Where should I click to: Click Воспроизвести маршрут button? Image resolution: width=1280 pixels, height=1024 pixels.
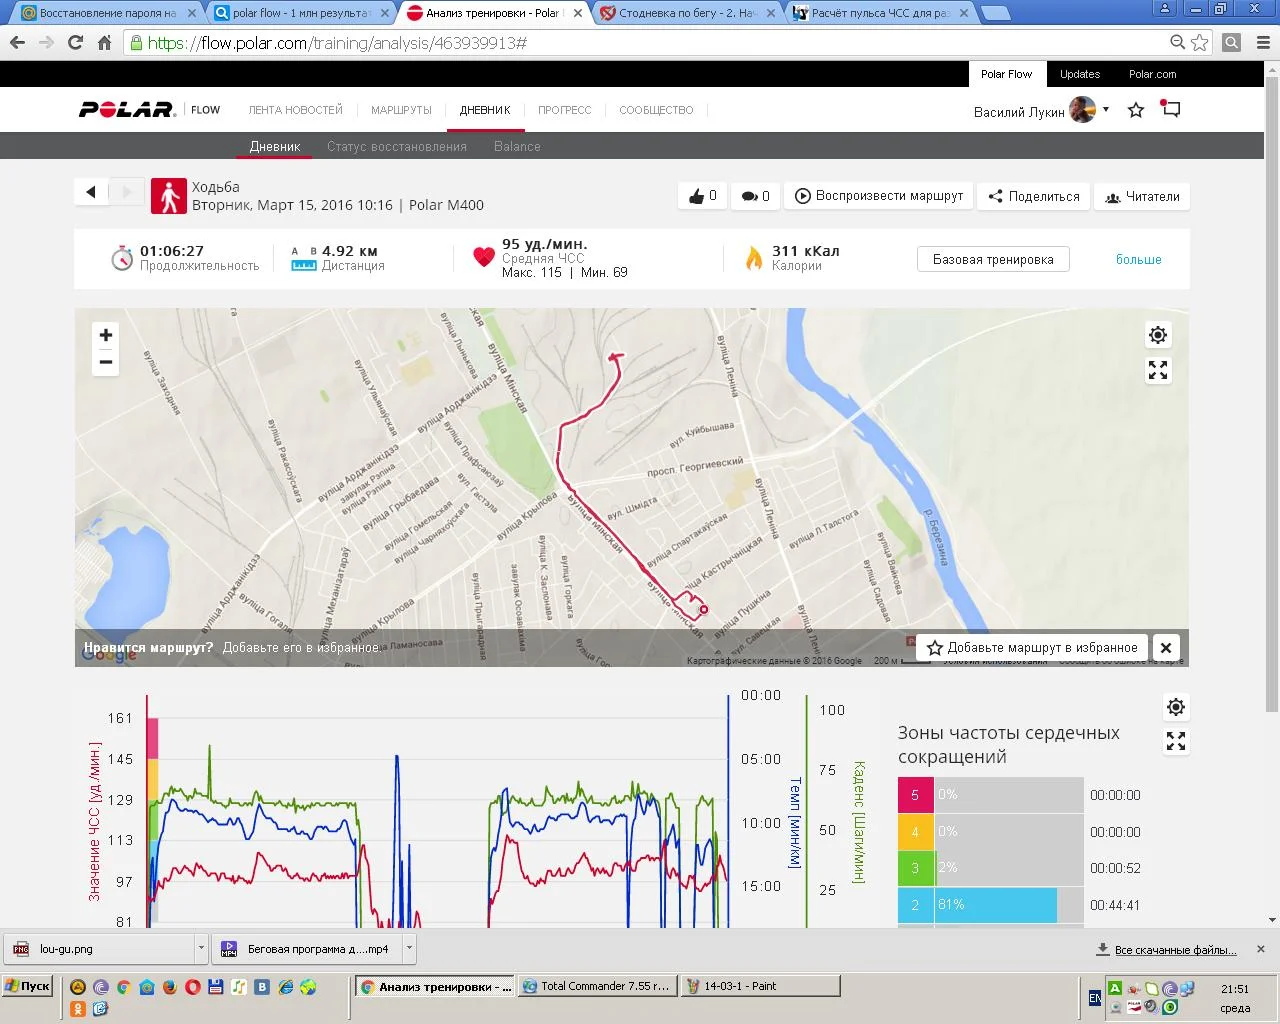tap(879, 196)
